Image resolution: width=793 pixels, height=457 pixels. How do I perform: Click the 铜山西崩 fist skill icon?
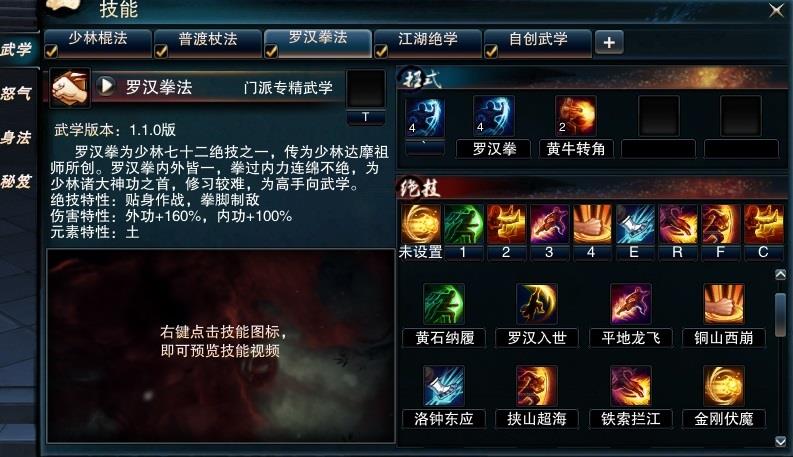click(x=724, y=304)
